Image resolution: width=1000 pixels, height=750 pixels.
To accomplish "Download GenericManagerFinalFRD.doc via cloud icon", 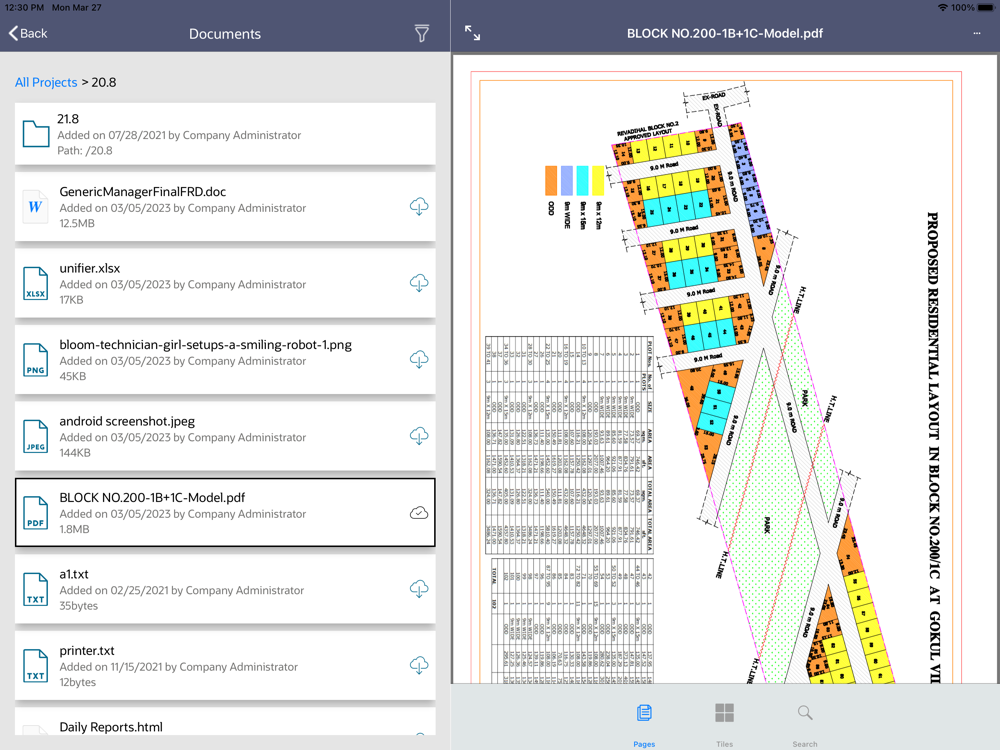I will [x=419, y=207].
